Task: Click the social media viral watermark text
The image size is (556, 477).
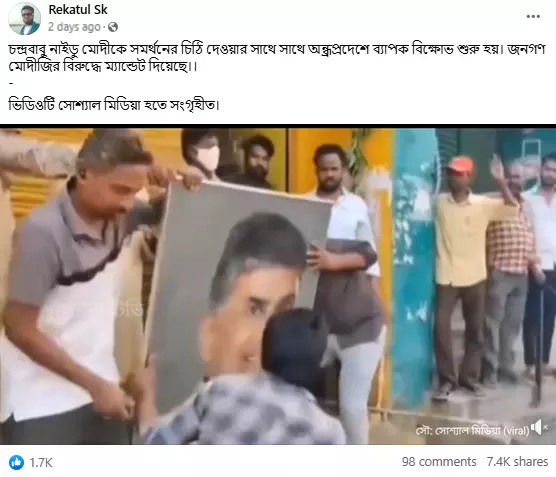Action: tap(472, 431)
